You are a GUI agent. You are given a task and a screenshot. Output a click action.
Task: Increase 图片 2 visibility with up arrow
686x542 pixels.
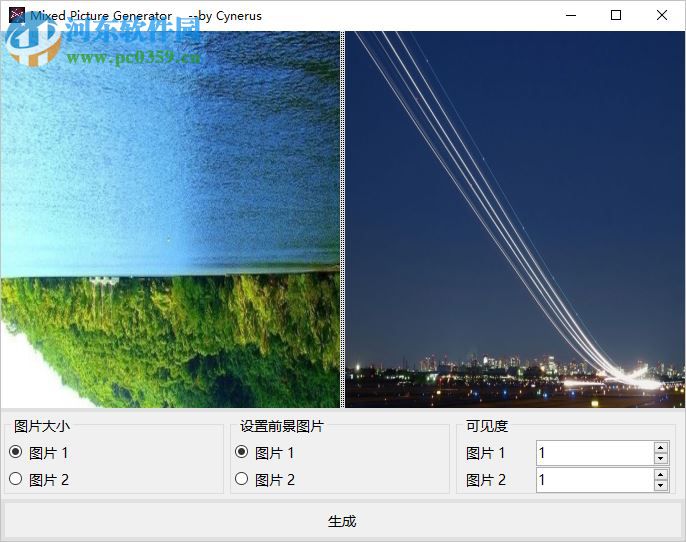click(661, 474)
